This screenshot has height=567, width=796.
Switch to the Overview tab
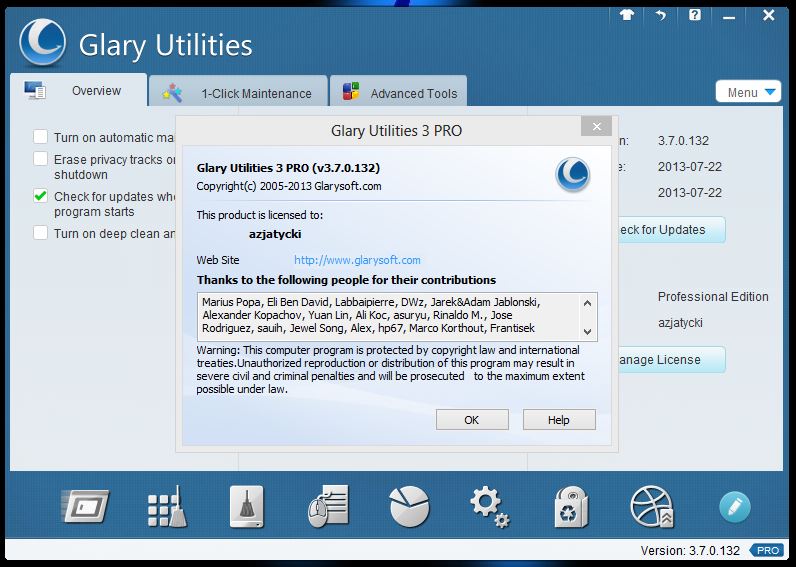(x=79, y=90)
